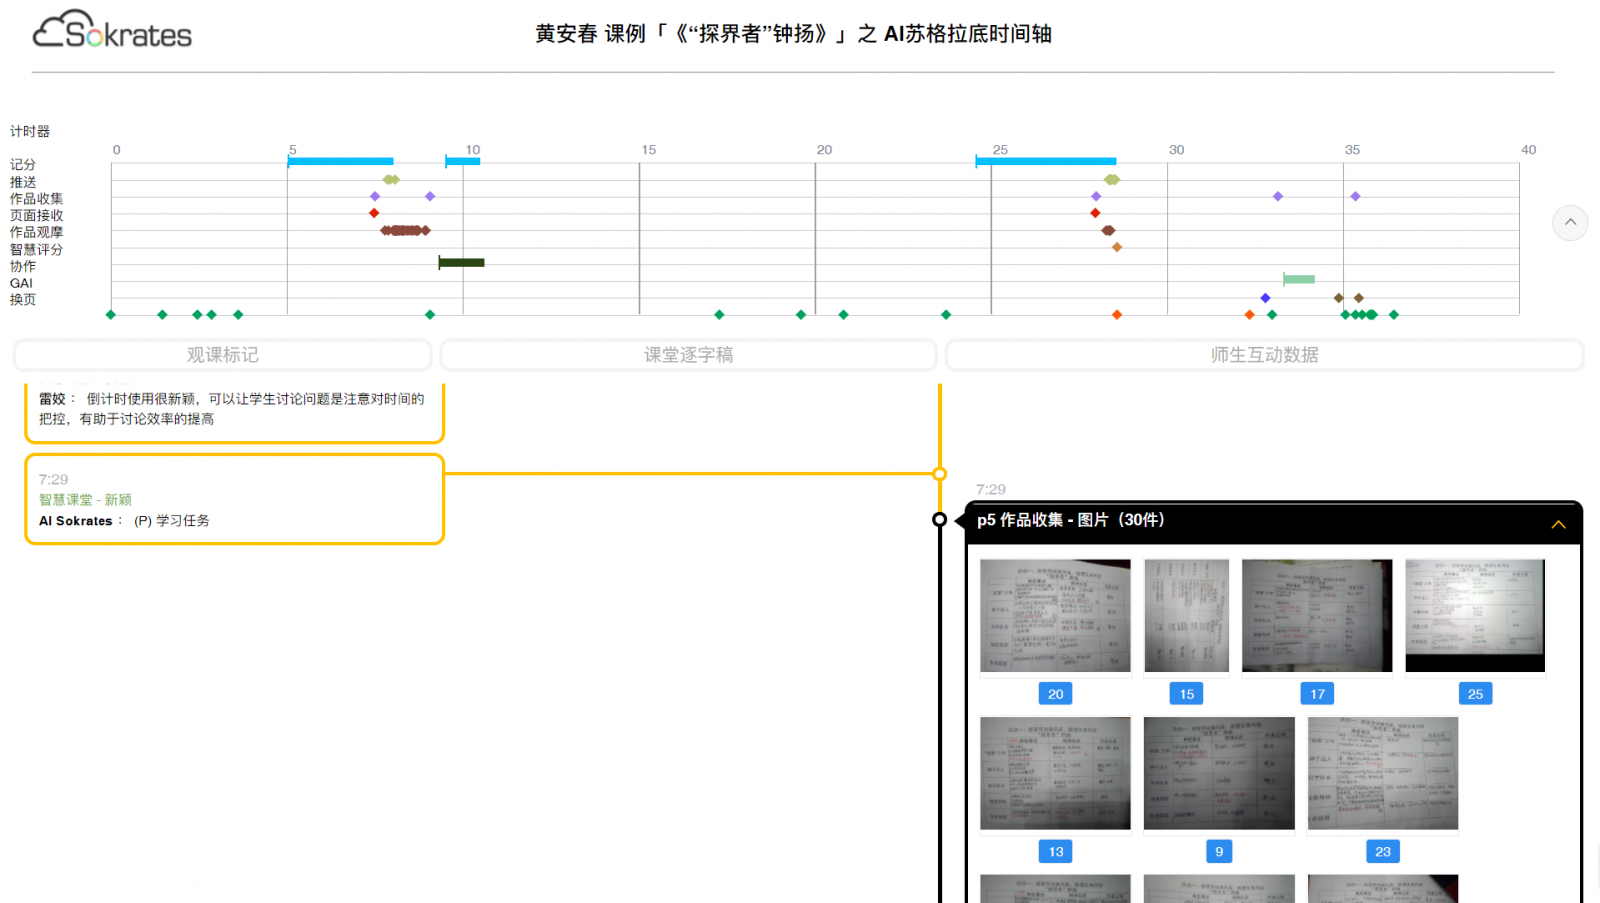Click the green diamond at minute zero

111,315
